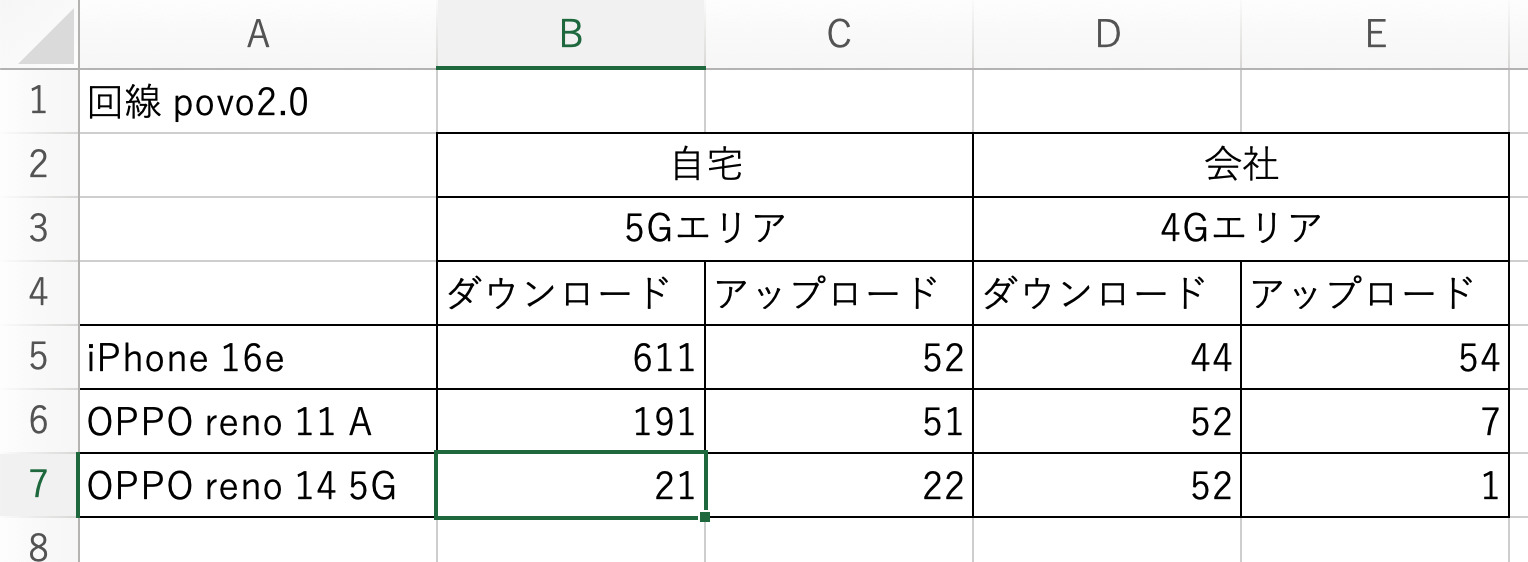
Task: Select the 4Gエリア cell
Action: [1240, 229]
